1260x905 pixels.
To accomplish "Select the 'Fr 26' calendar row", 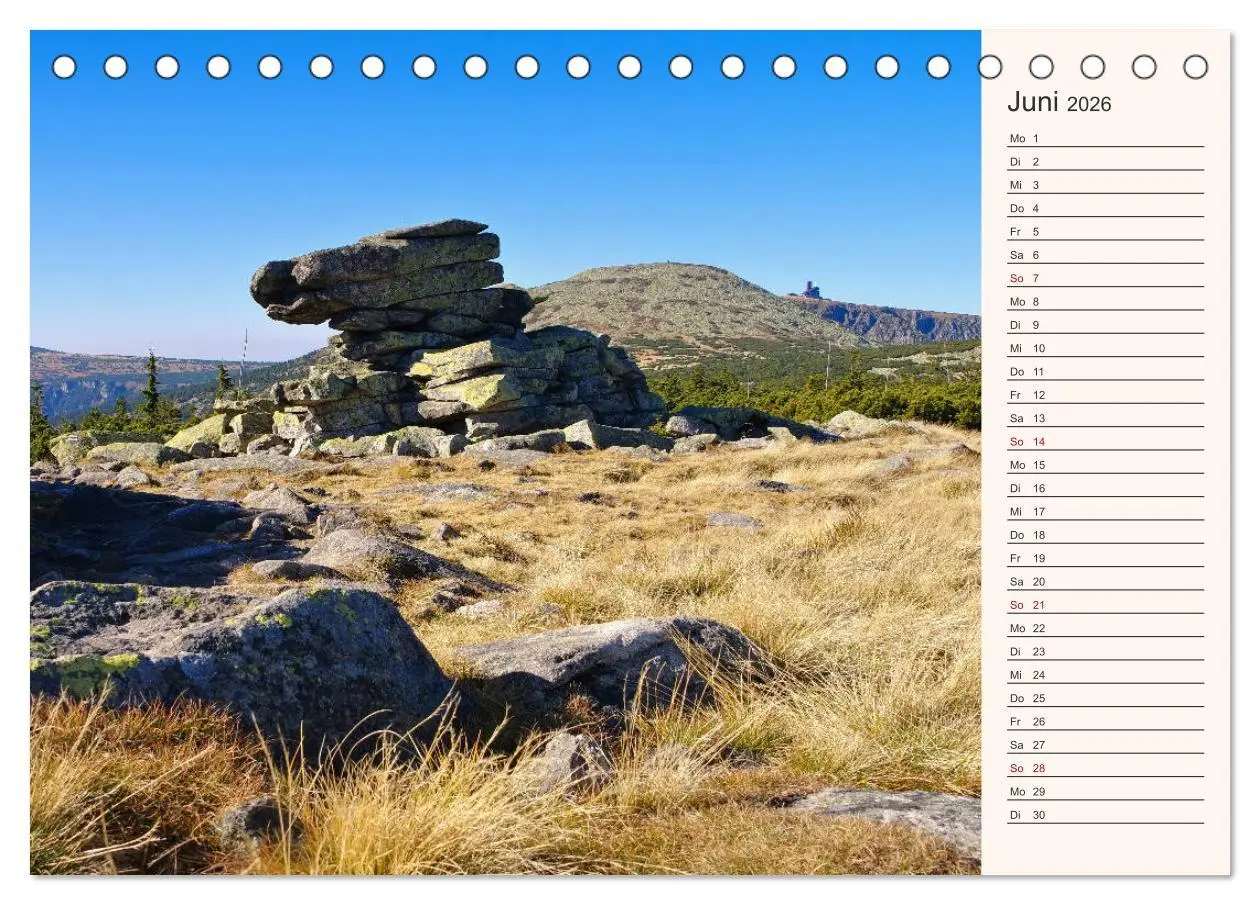I will (1105, 721).
